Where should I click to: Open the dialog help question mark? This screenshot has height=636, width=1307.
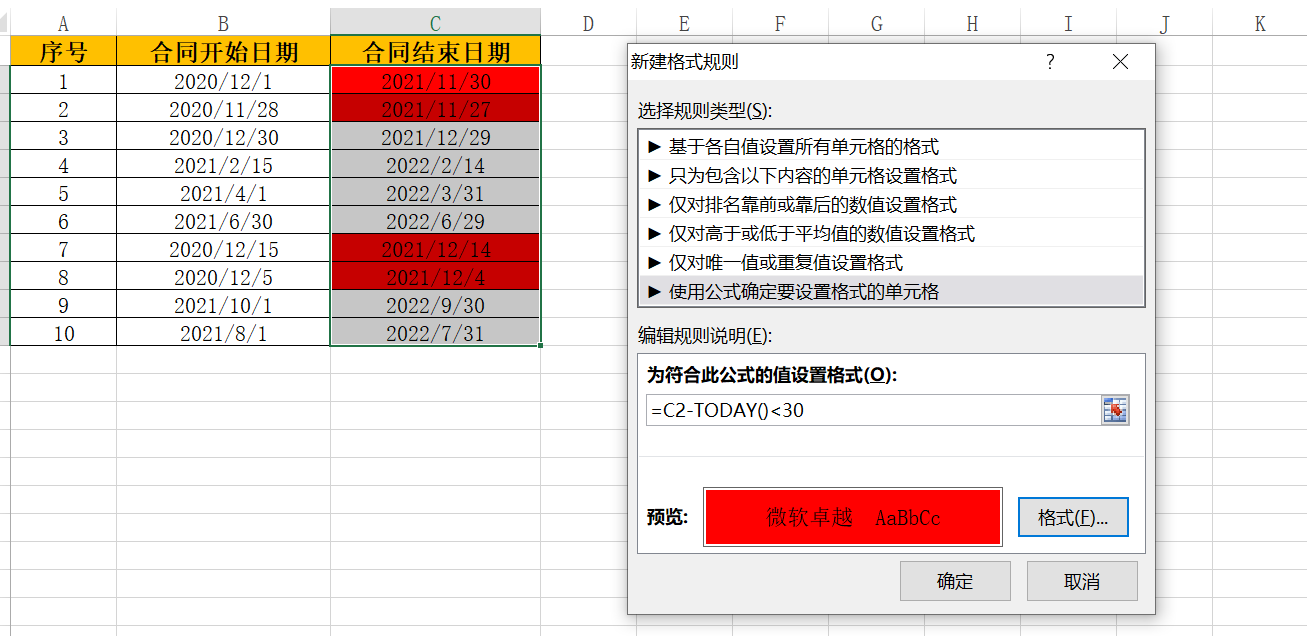click(x=1050, y=62)
